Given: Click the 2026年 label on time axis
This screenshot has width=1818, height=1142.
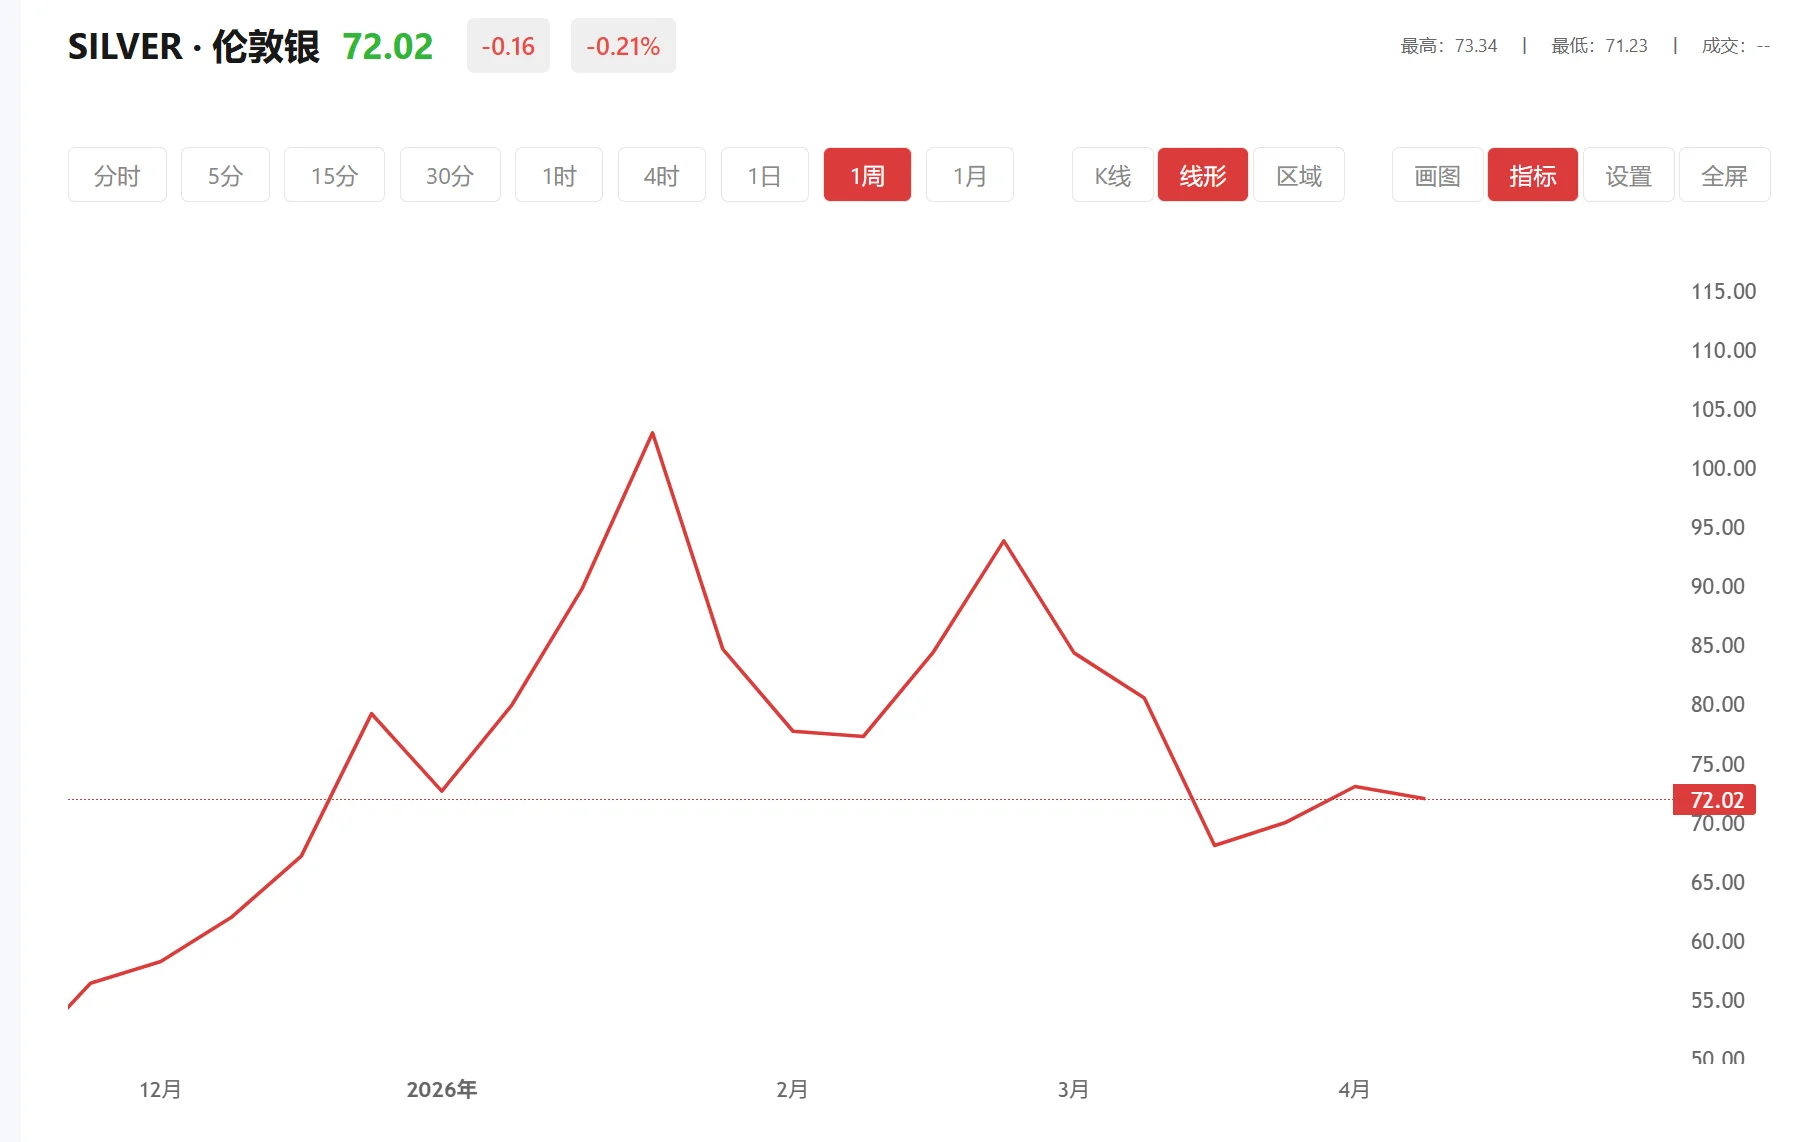Looking at the screenshot, I should [x=441, y=1089].
